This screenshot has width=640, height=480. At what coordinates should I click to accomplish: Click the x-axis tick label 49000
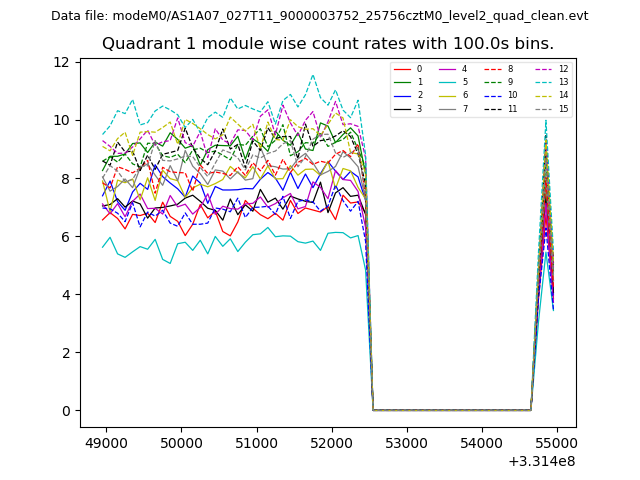pyautogui.click(x=106, y=443)
